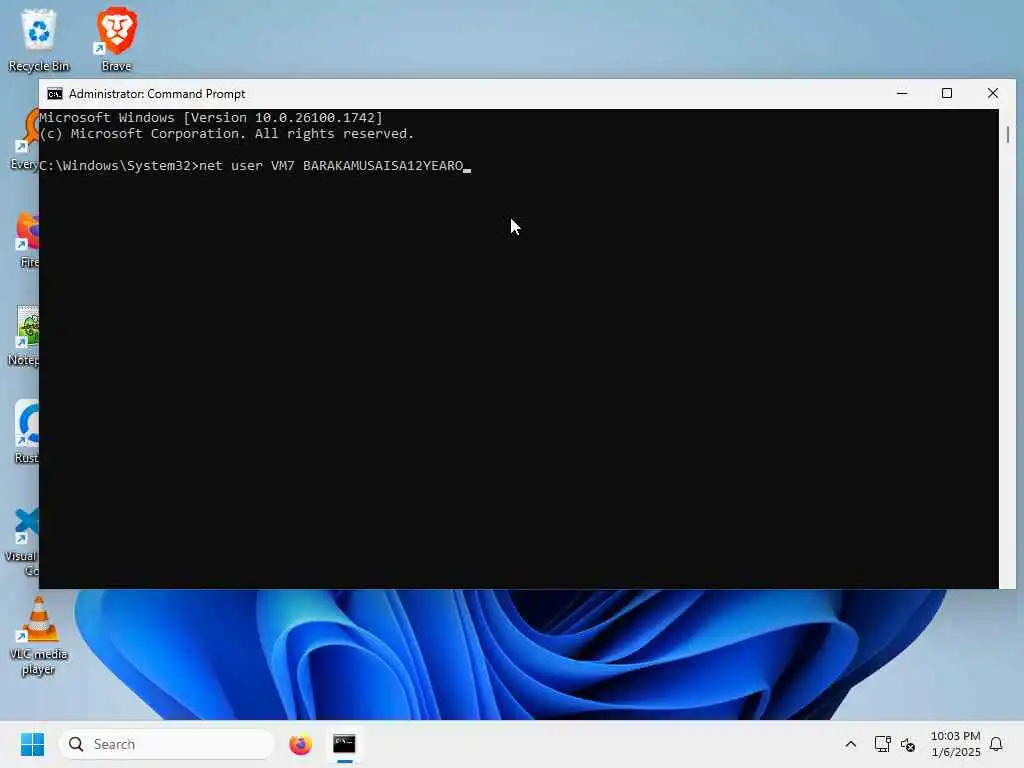The height and width of the screenshot is (768, 1024).
Task: Click the muted volume tray icon
Action: coord(908,744)
